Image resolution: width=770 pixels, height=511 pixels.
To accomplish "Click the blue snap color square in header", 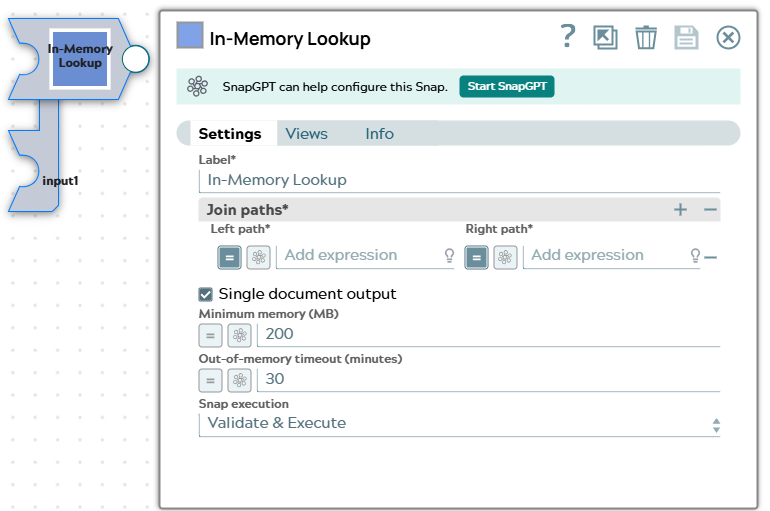I will coord(190,35).
